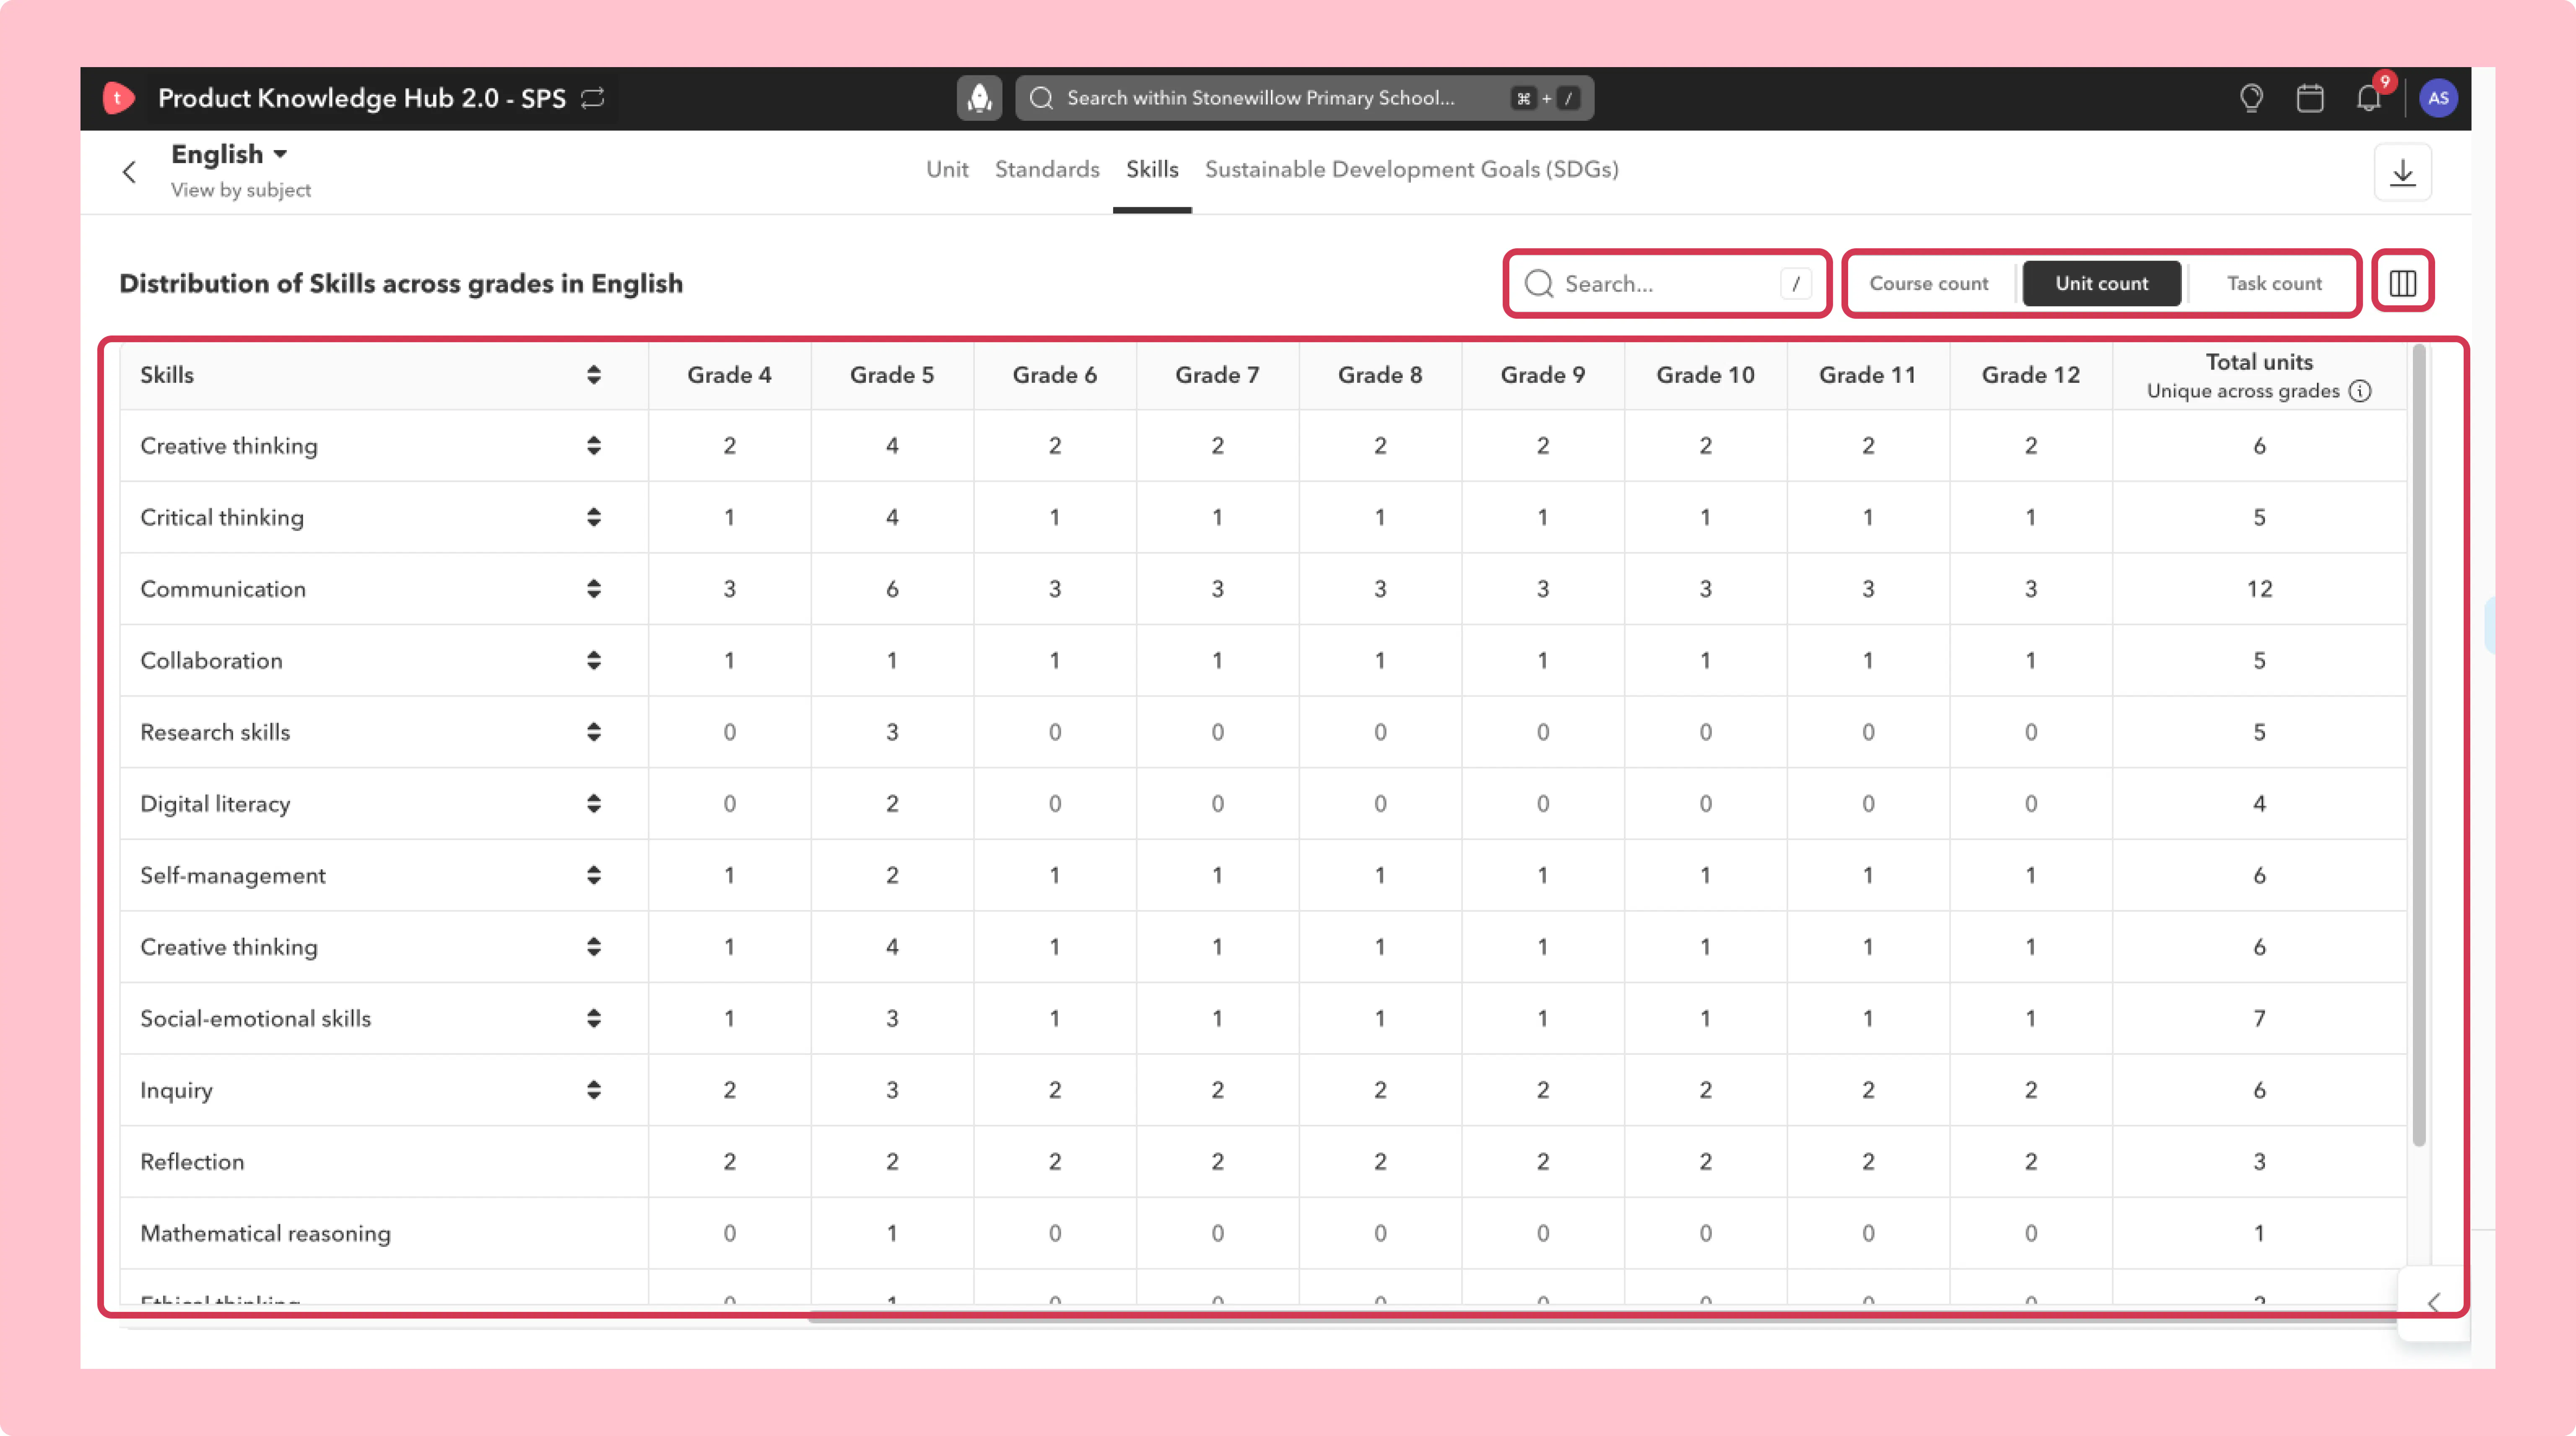
Task: Expand the Inquiry row
Action: coord(594,1090)
